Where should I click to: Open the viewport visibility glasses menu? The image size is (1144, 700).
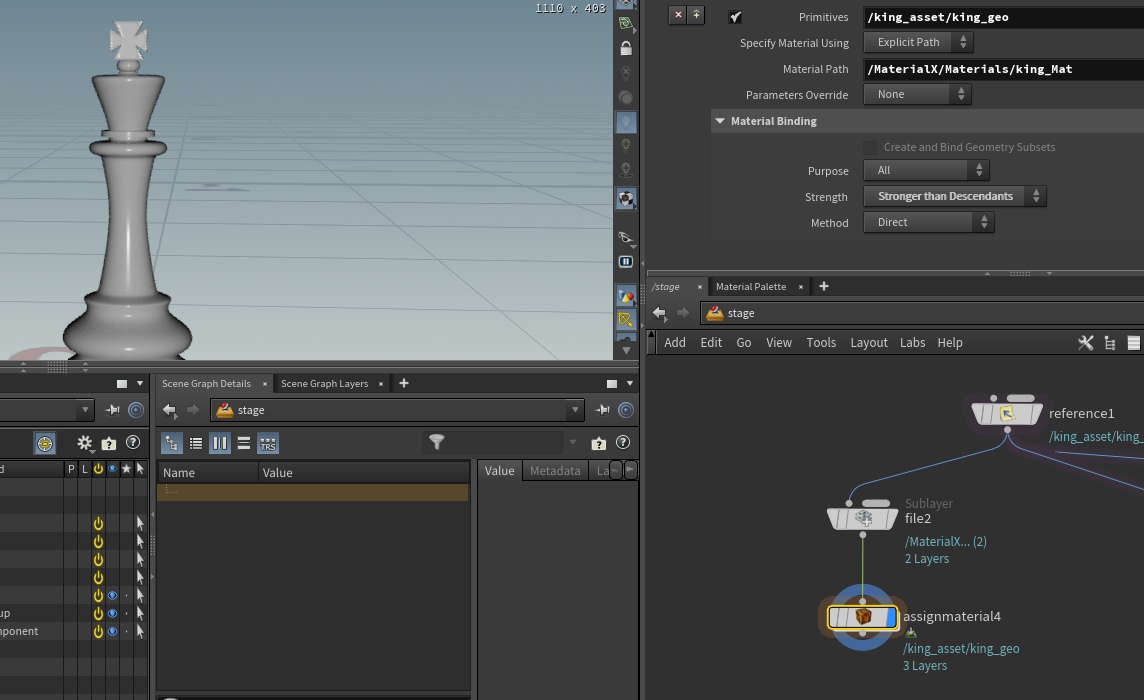tap(626, 236)
